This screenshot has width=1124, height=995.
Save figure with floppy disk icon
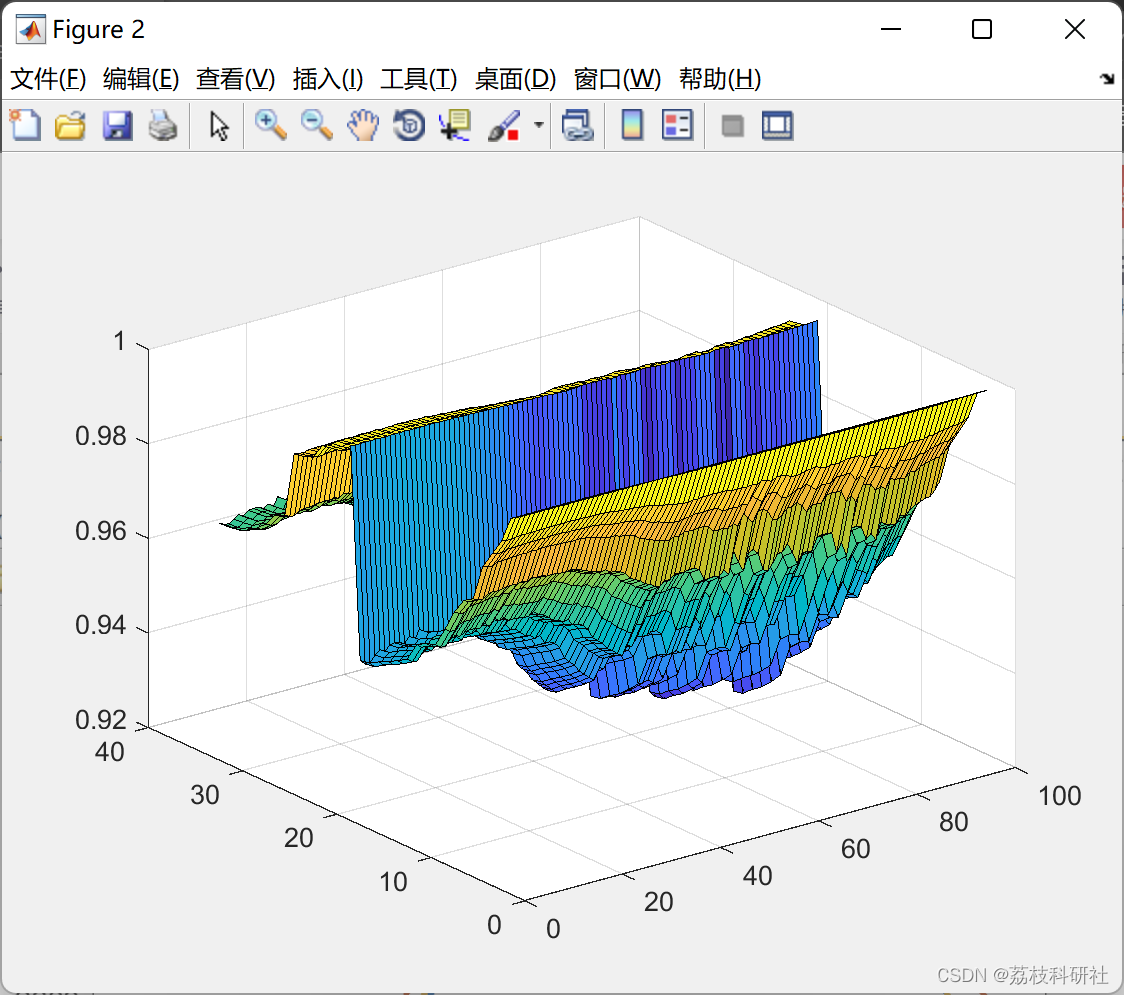click(117, 125)
